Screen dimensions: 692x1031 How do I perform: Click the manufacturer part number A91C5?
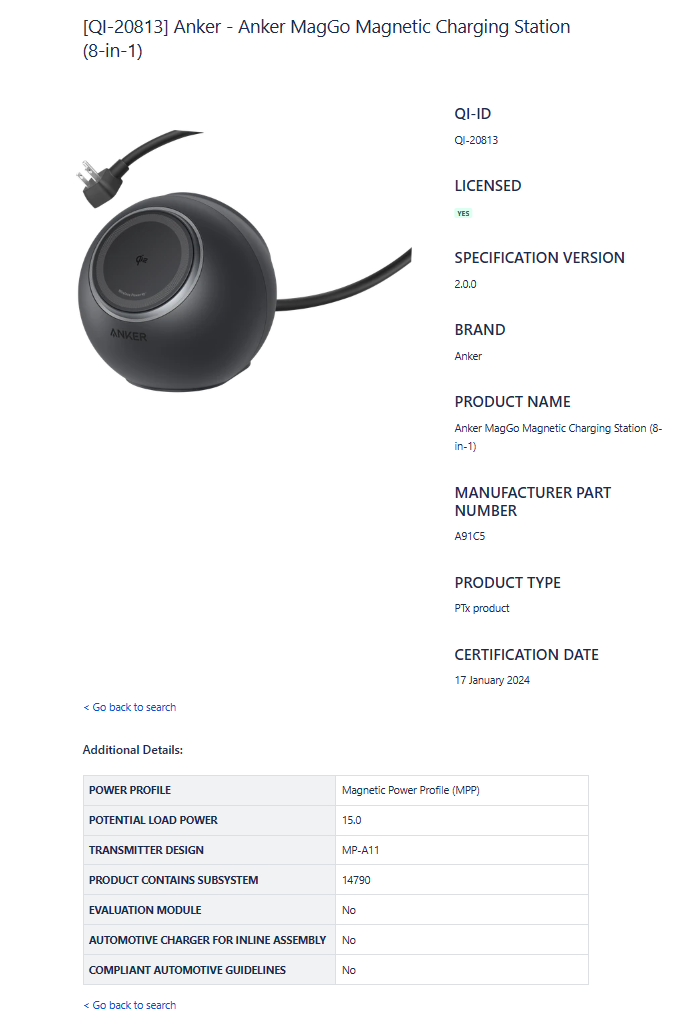point(470,536)
